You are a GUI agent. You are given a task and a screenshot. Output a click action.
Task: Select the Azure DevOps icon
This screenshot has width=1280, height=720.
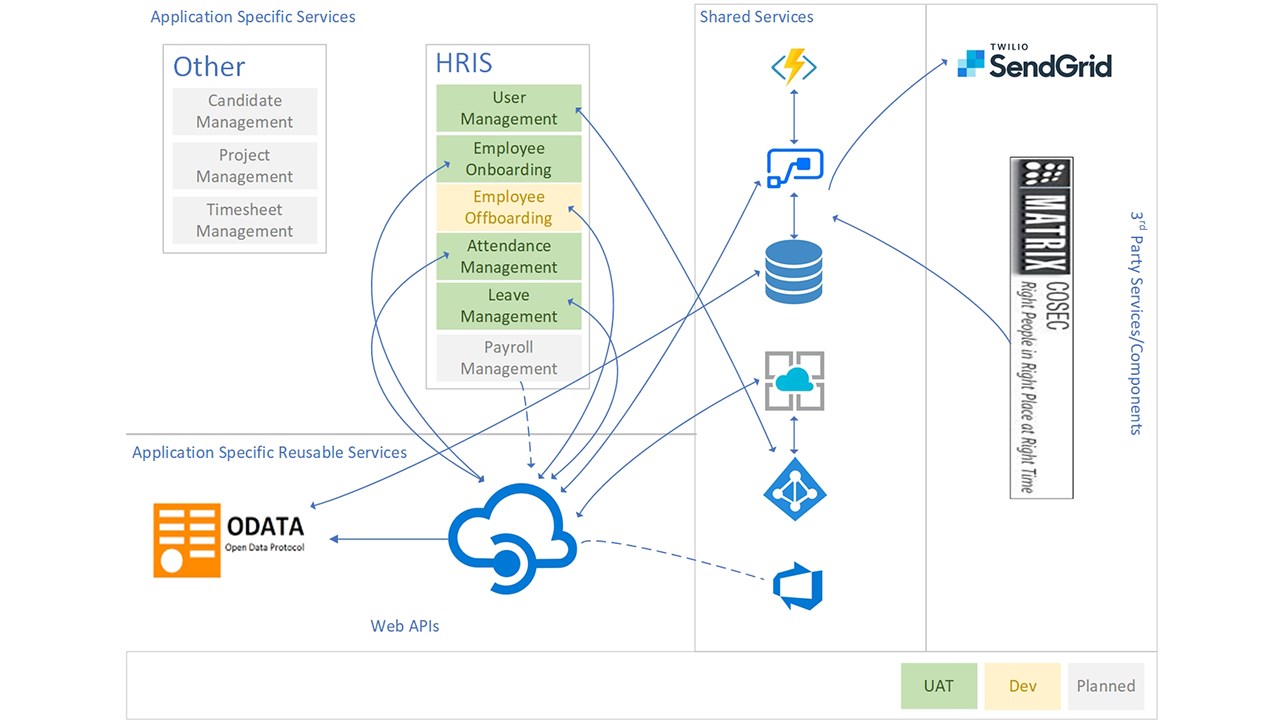tap(798, 588)
